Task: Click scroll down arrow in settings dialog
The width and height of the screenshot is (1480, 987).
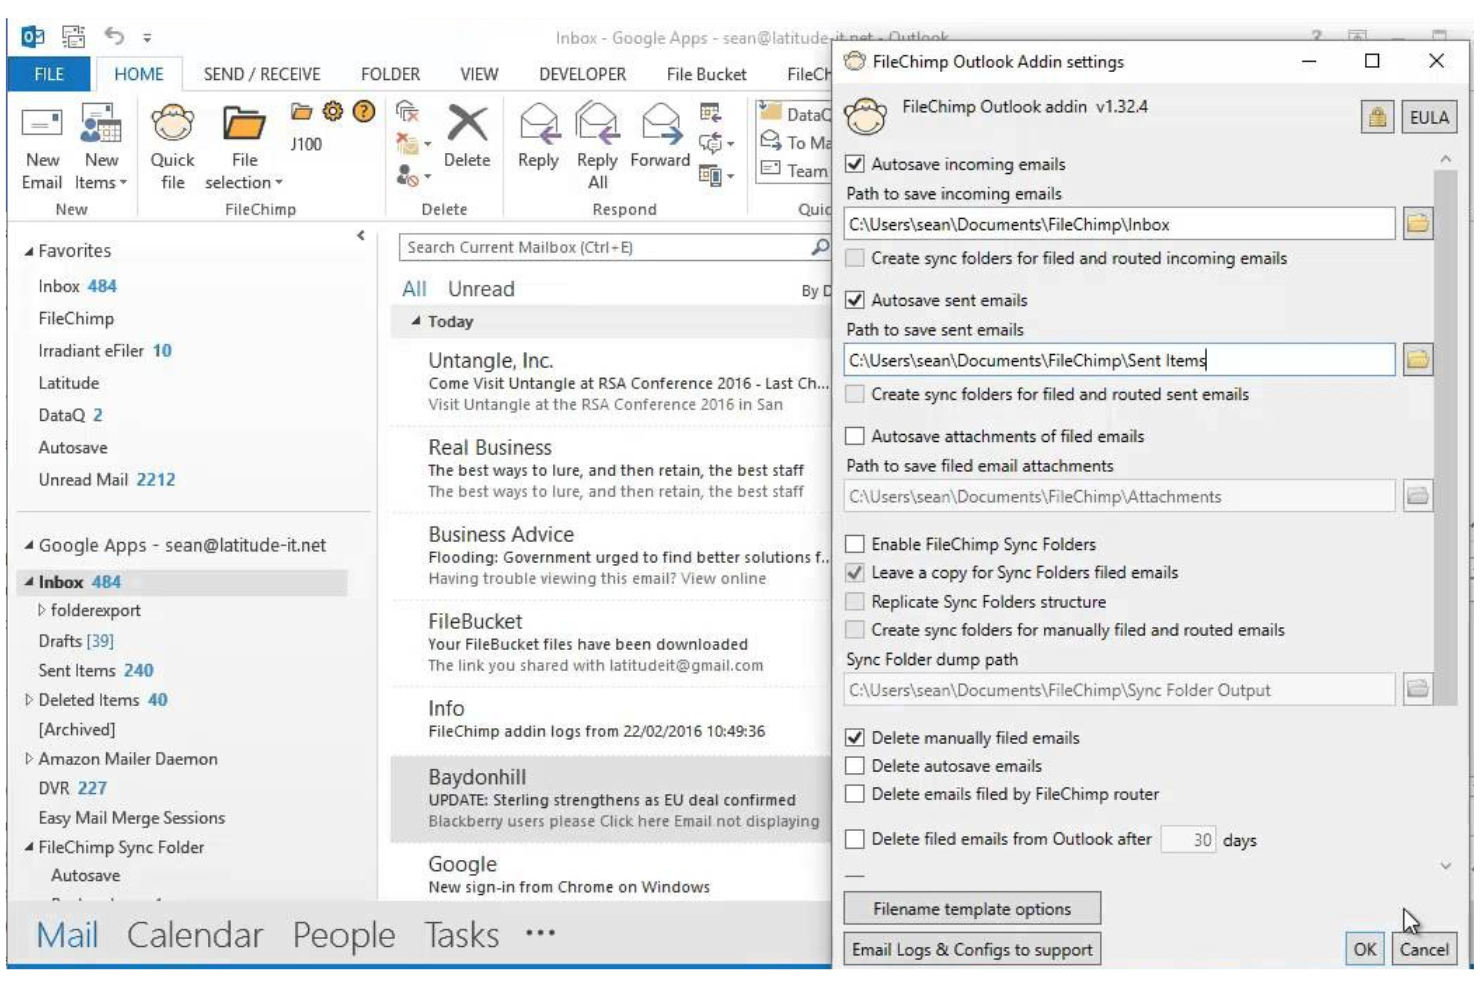Action: [x=1445, y=865]
